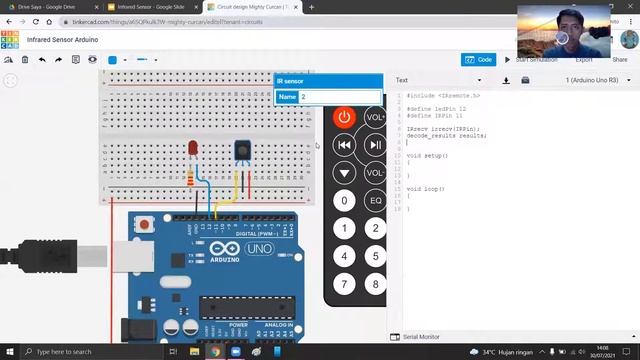The height and width of the screenshot is (360, 640).
Task: Click the Code button
Action: pyautogui.click(x=478, y=60)
